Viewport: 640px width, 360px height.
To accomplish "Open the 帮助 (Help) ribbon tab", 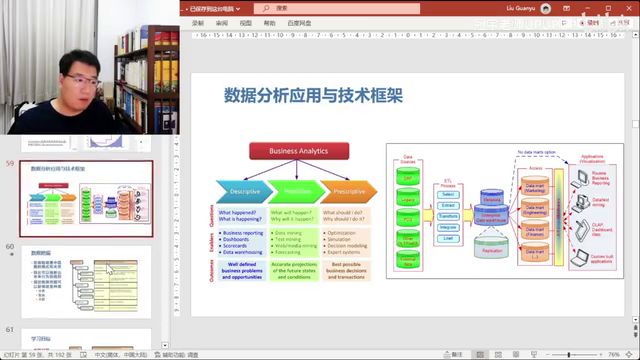I will (x=269, y=23).
